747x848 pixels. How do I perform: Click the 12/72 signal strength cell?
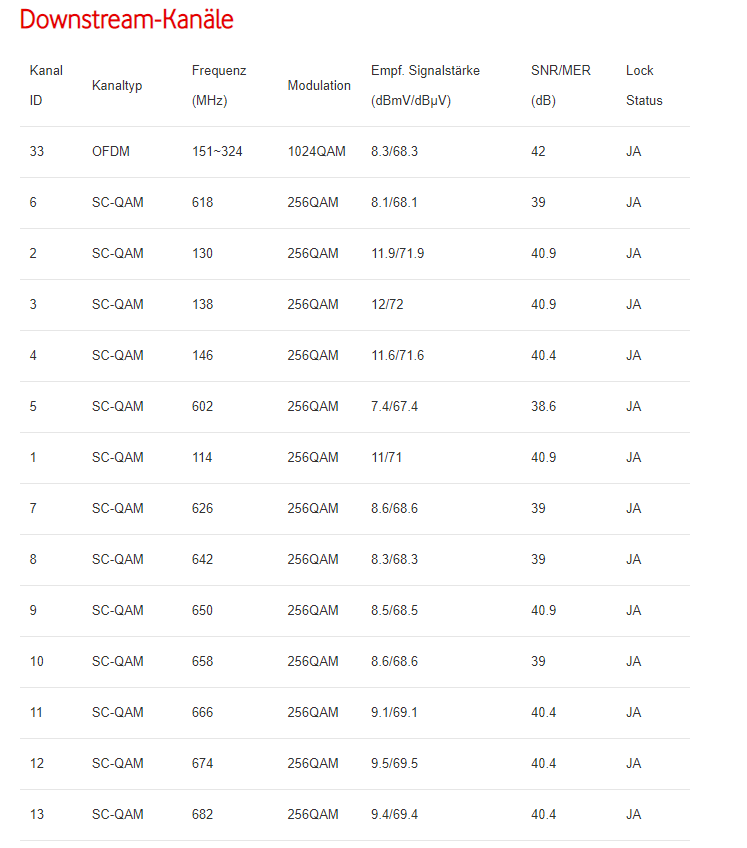click(388, 305)
